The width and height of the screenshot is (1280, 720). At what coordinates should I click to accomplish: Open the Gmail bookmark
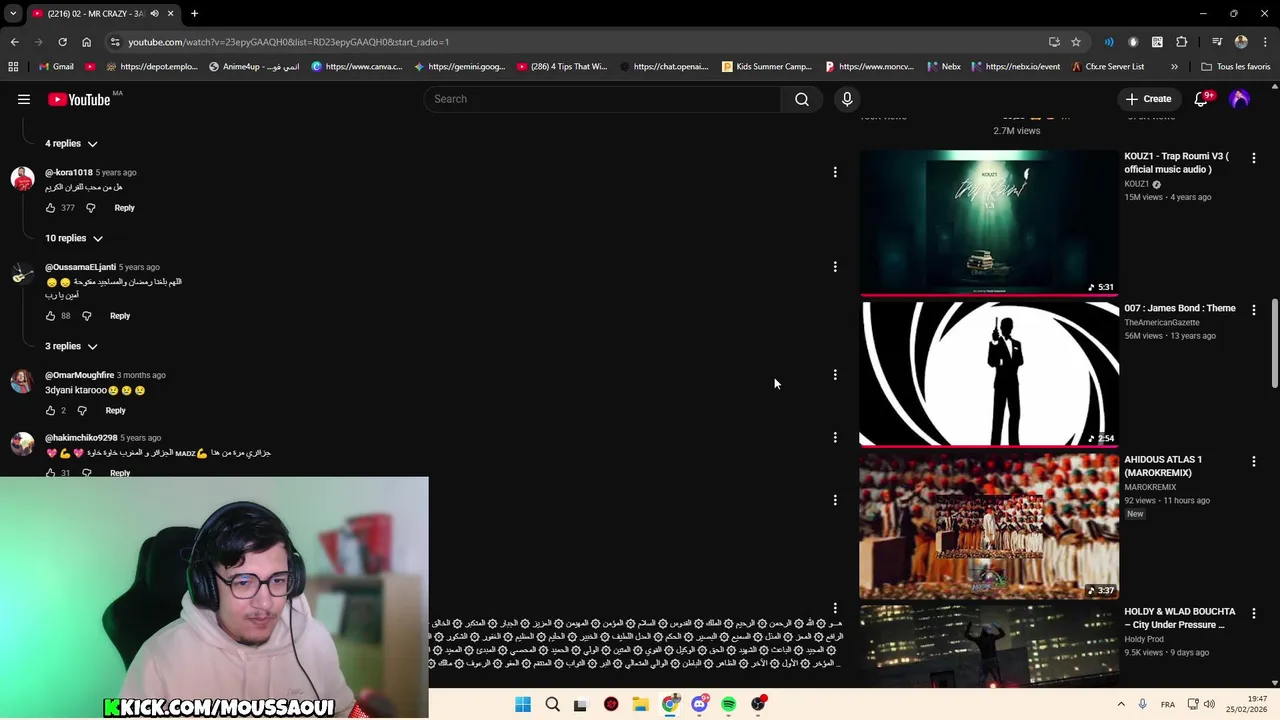56,67
